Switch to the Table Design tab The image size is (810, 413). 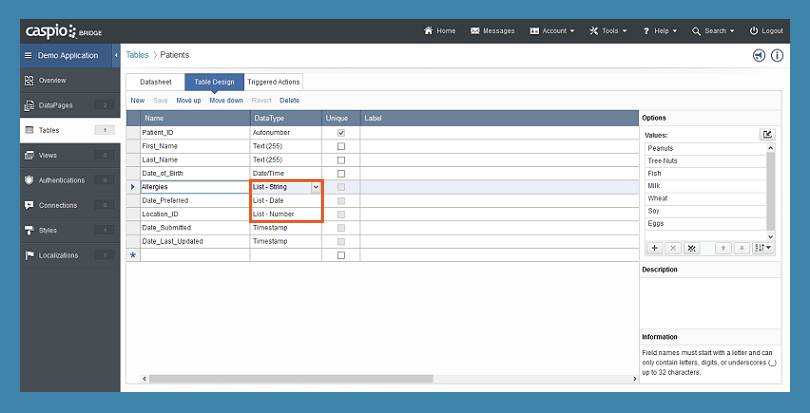point(214,82)
